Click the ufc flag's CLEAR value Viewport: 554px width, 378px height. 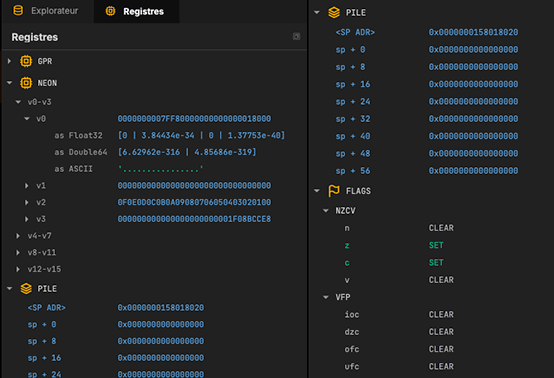tap(441, 366)
